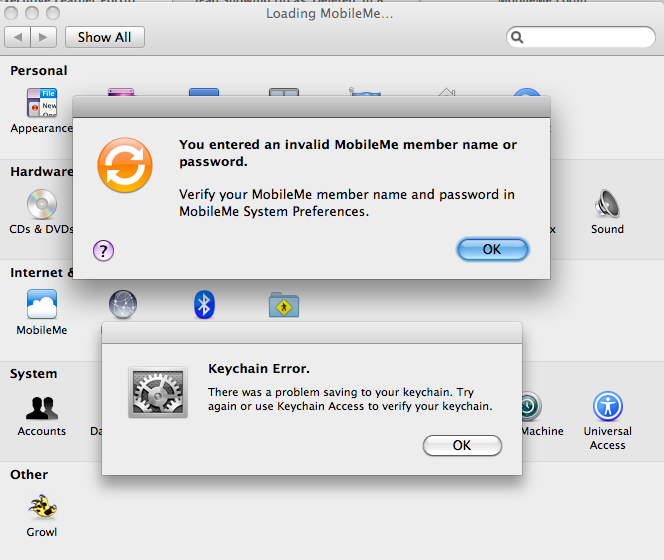Image resolution: width=664 pixels, height=560 pixels.
Task: Click the magnifying glass in the search field
Action: 517,37
